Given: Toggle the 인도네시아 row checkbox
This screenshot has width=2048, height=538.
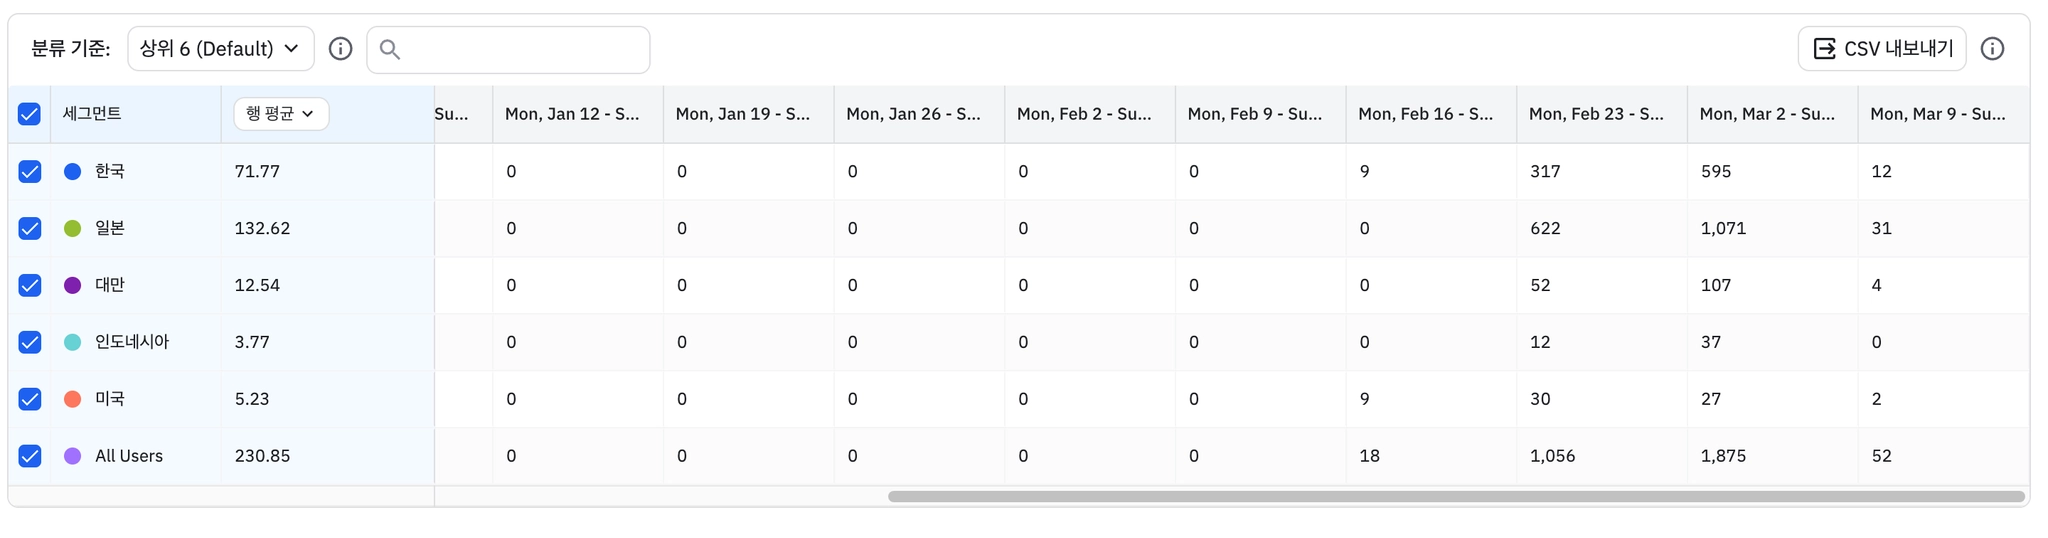Looking at the screenshot, I should point(30,342).
